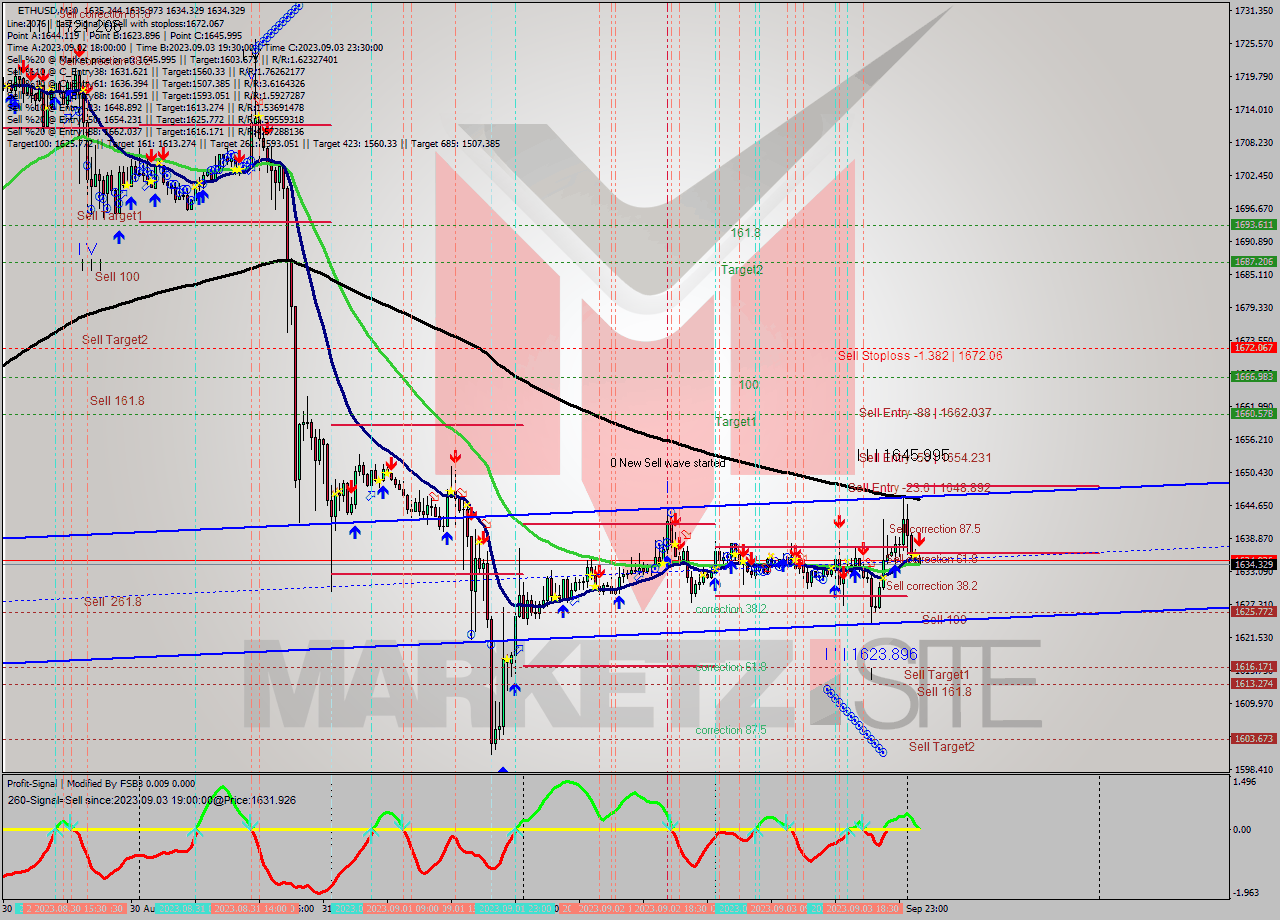Click the 1.496 indicator scale value
Viewport: 1280px width, 920px height.
pyautogui.click(x=1246, y=783)
